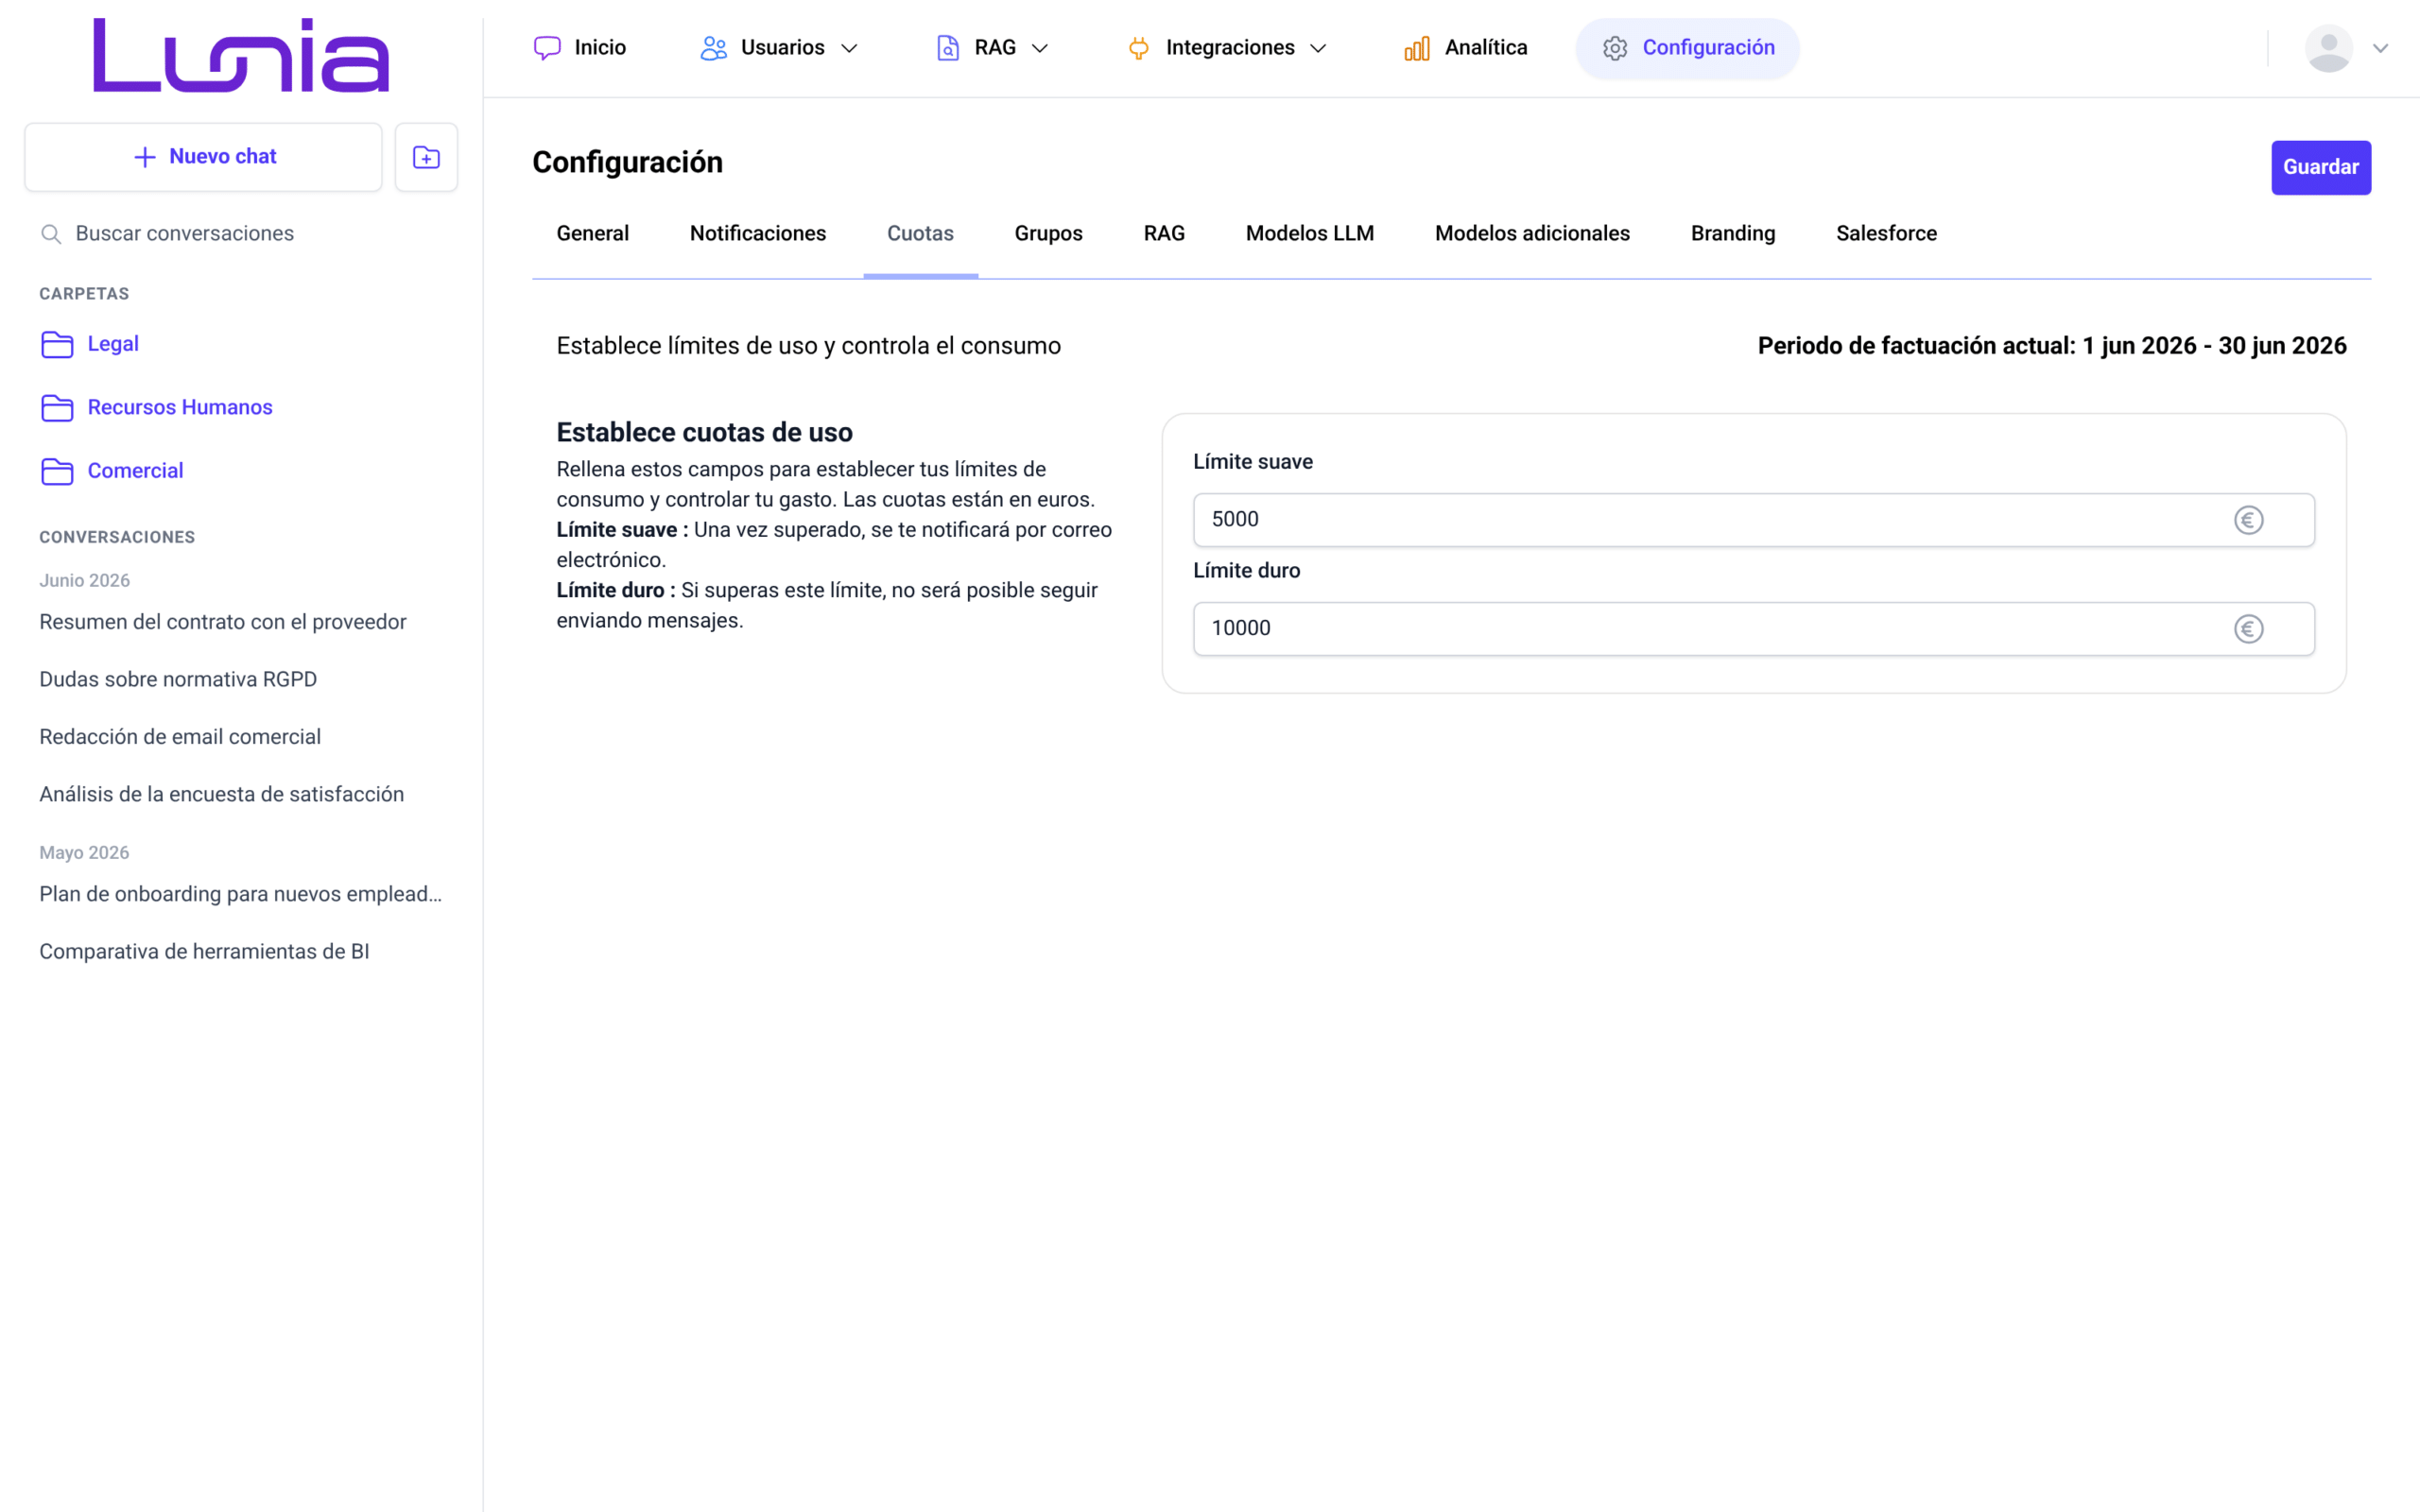
Task: Open 'Comparativa de herramientas de BI' conversation
Action: click(x=204, y=952)
